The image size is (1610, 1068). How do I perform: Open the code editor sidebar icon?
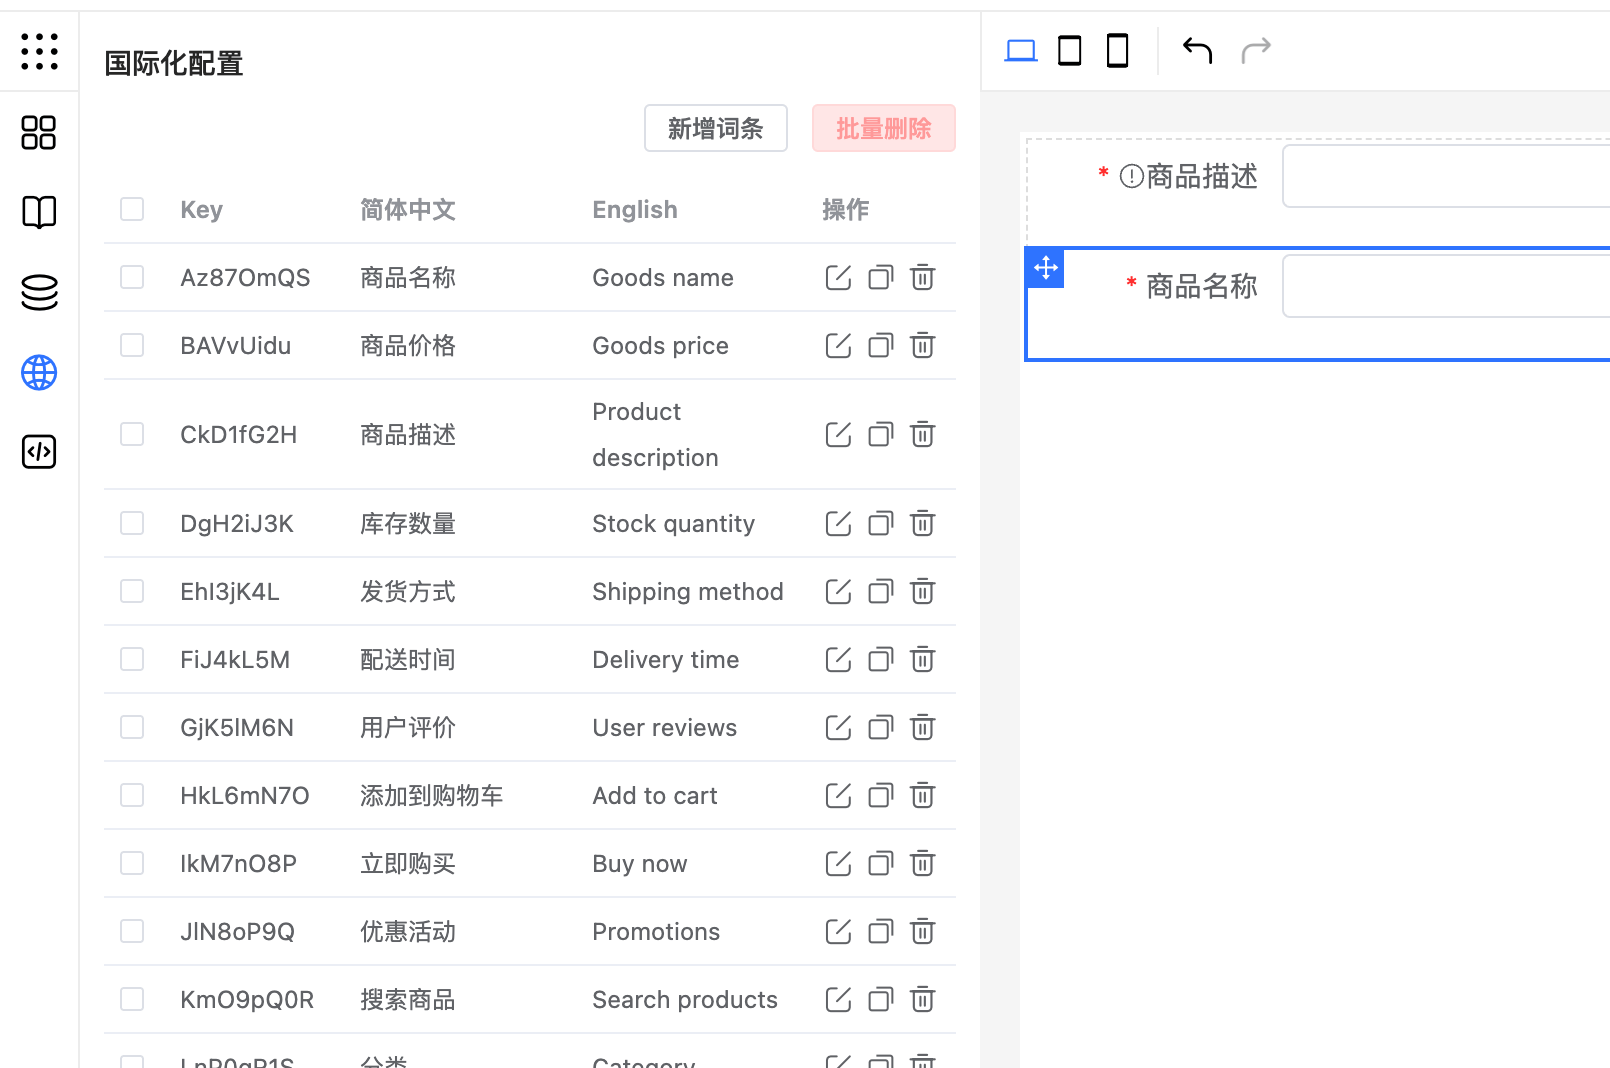(x=39, y=452)
